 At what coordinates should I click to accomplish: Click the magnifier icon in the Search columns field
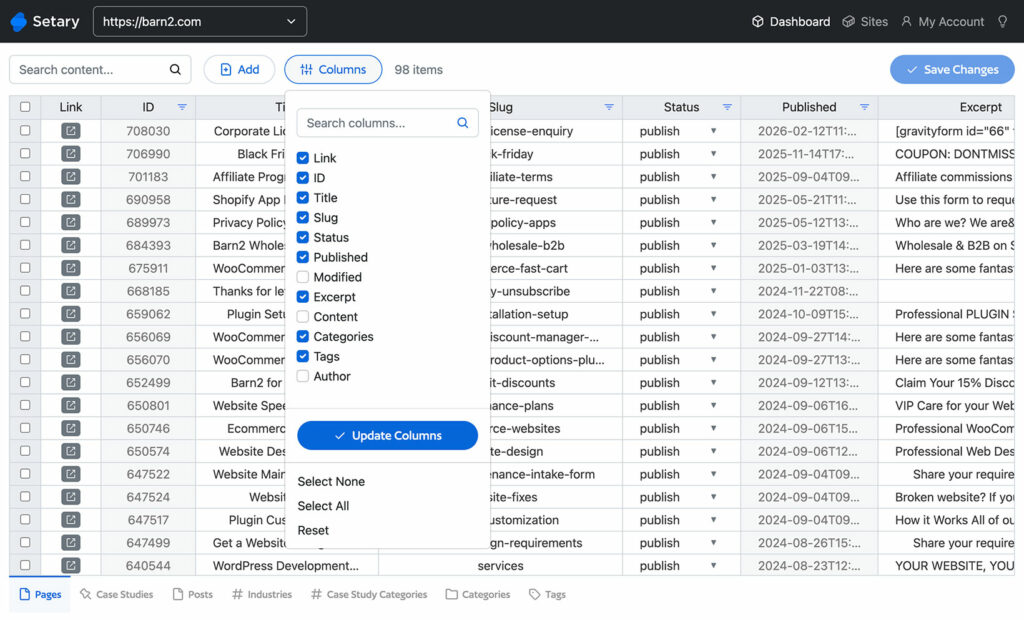(x=462, y=123)
